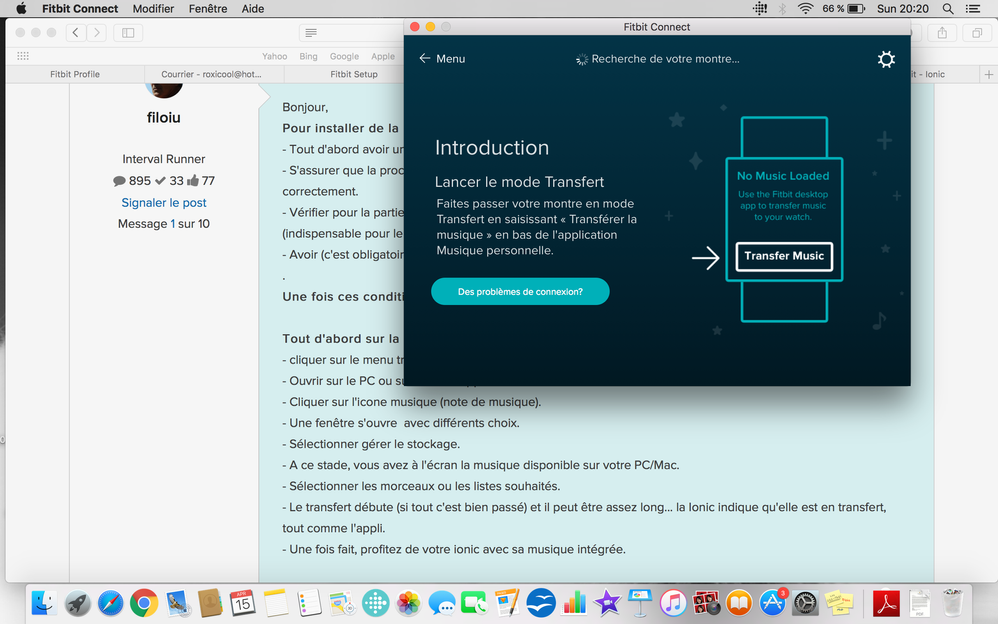Screen dimensions: 998x624
Task: Switch to Courrier - roxicool tab
Action: click(x=211, y=74)
